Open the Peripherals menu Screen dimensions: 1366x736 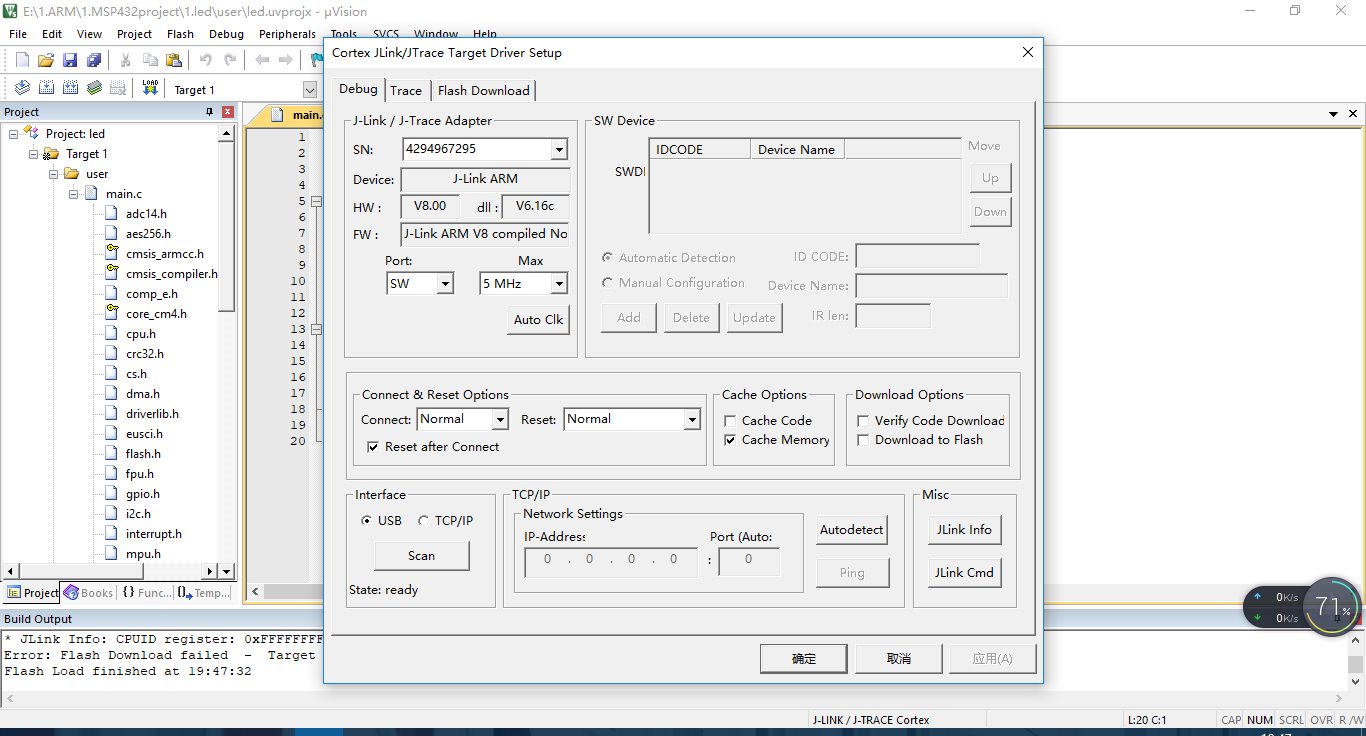287,34
